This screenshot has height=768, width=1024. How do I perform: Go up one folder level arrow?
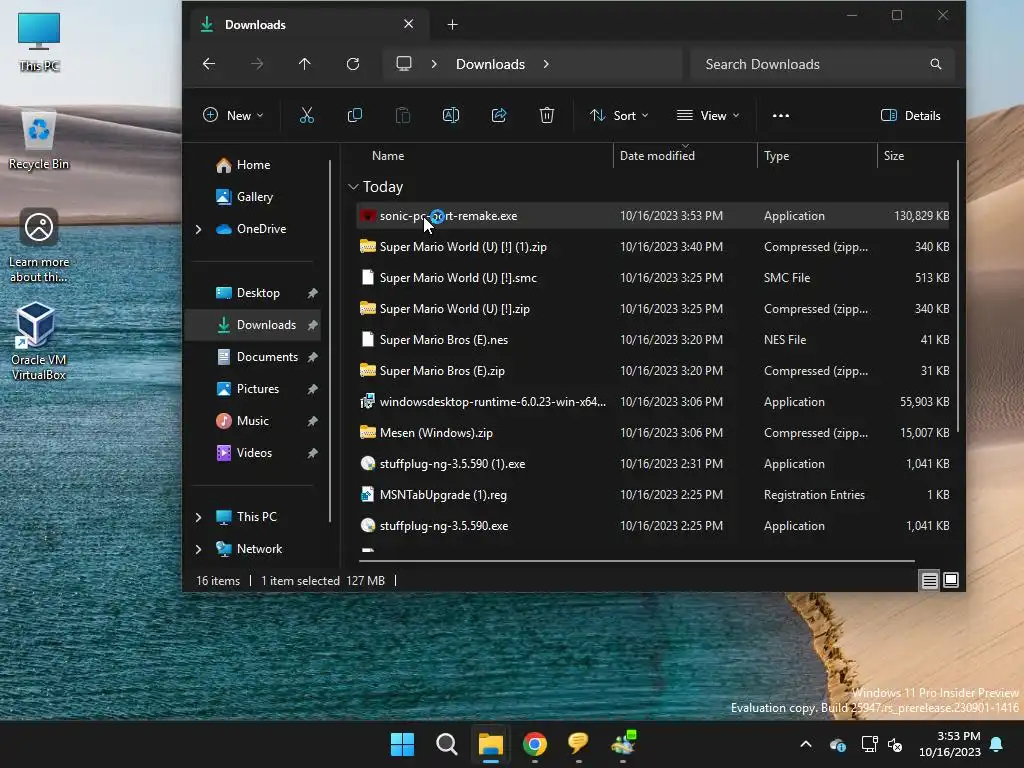[304, 64]
